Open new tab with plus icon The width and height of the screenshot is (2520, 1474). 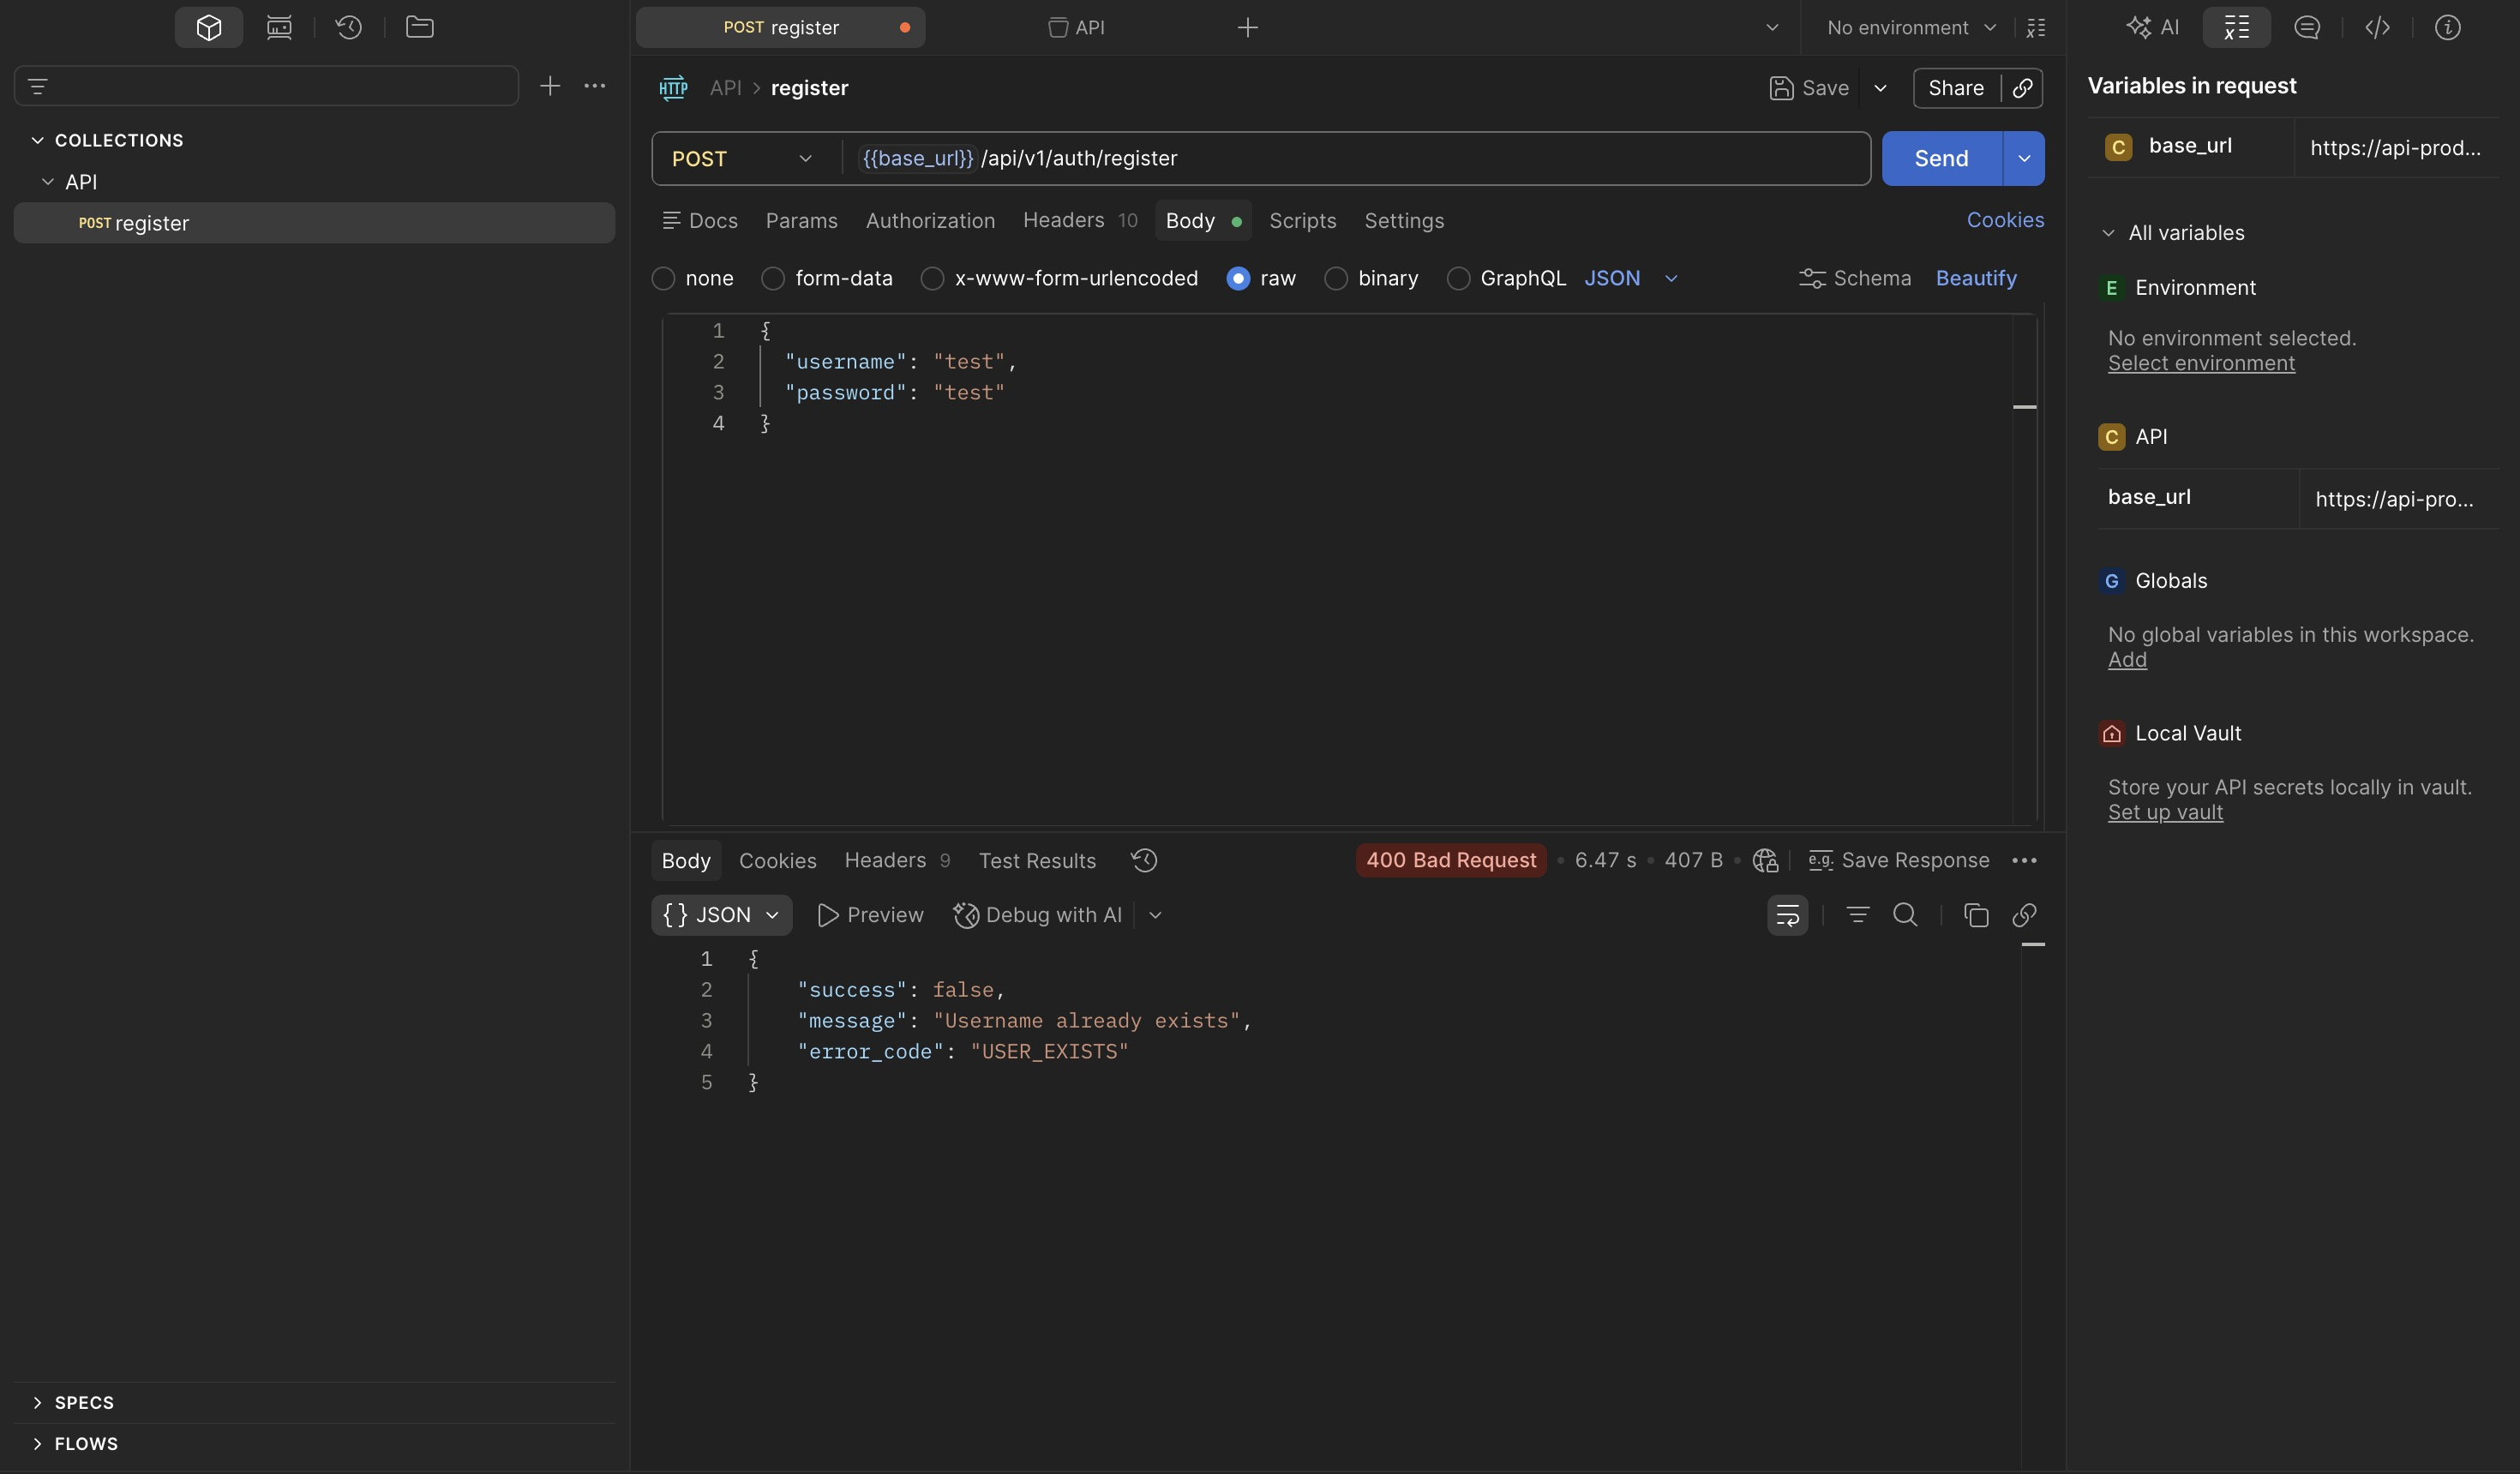1247,27
